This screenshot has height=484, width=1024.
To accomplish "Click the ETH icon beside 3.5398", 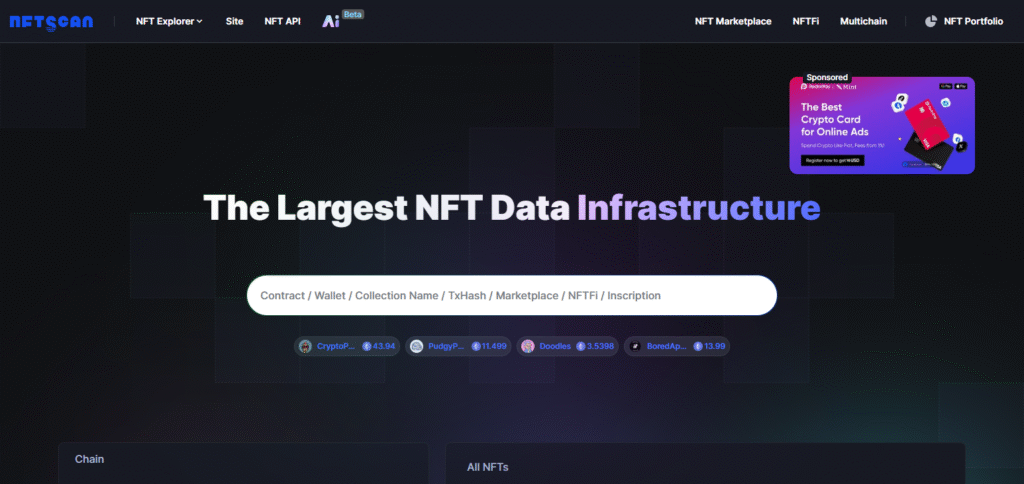I will click(581, 346).
